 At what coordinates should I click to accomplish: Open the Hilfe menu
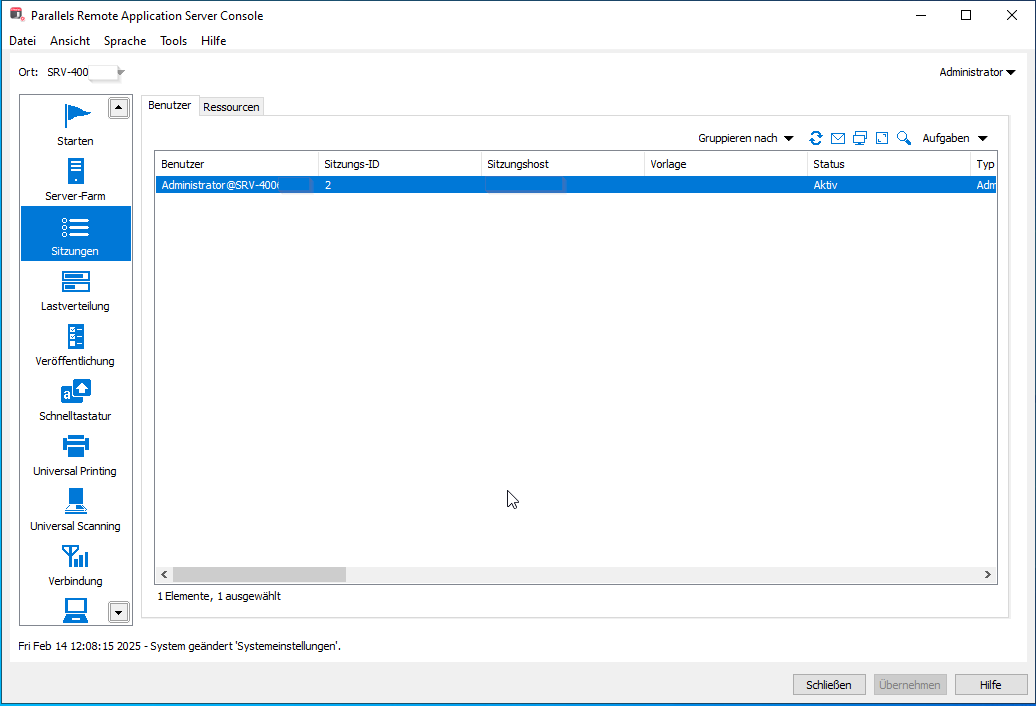coord(213,41)
